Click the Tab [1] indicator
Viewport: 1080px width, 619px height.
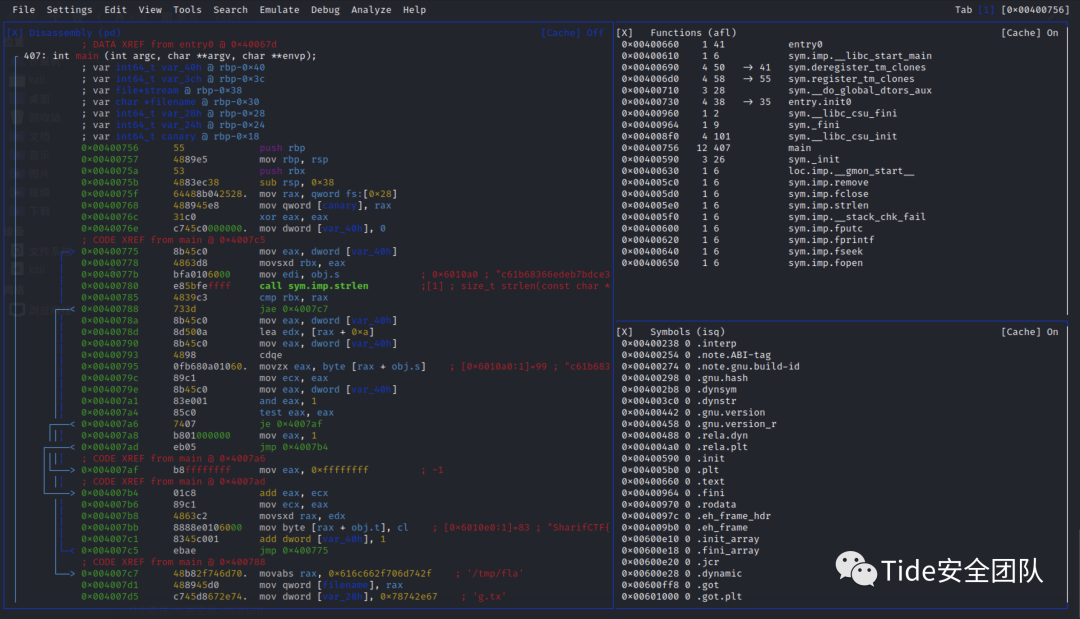(x=974, y=10)
